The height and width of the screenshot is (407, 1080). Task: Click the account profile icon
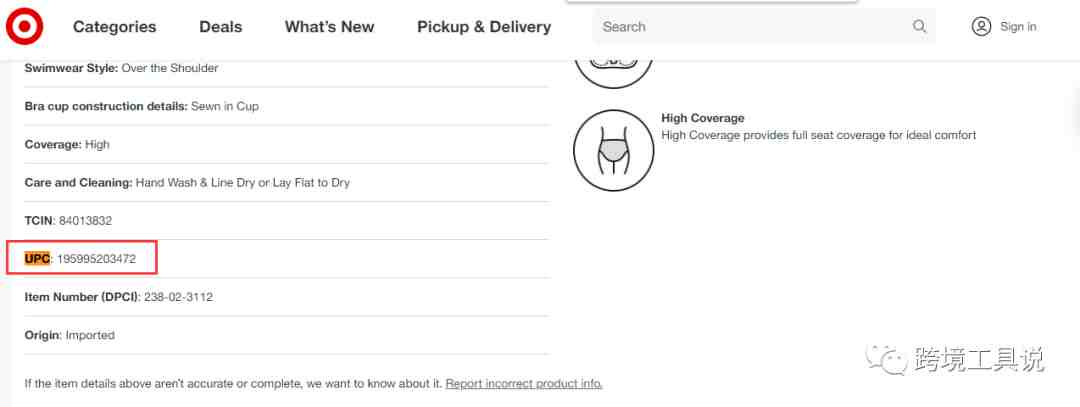[x=981, y=26]
